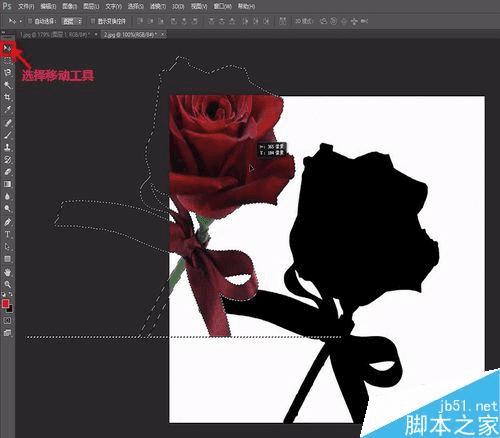Click the auto-align layers button

tap(282, 21)
